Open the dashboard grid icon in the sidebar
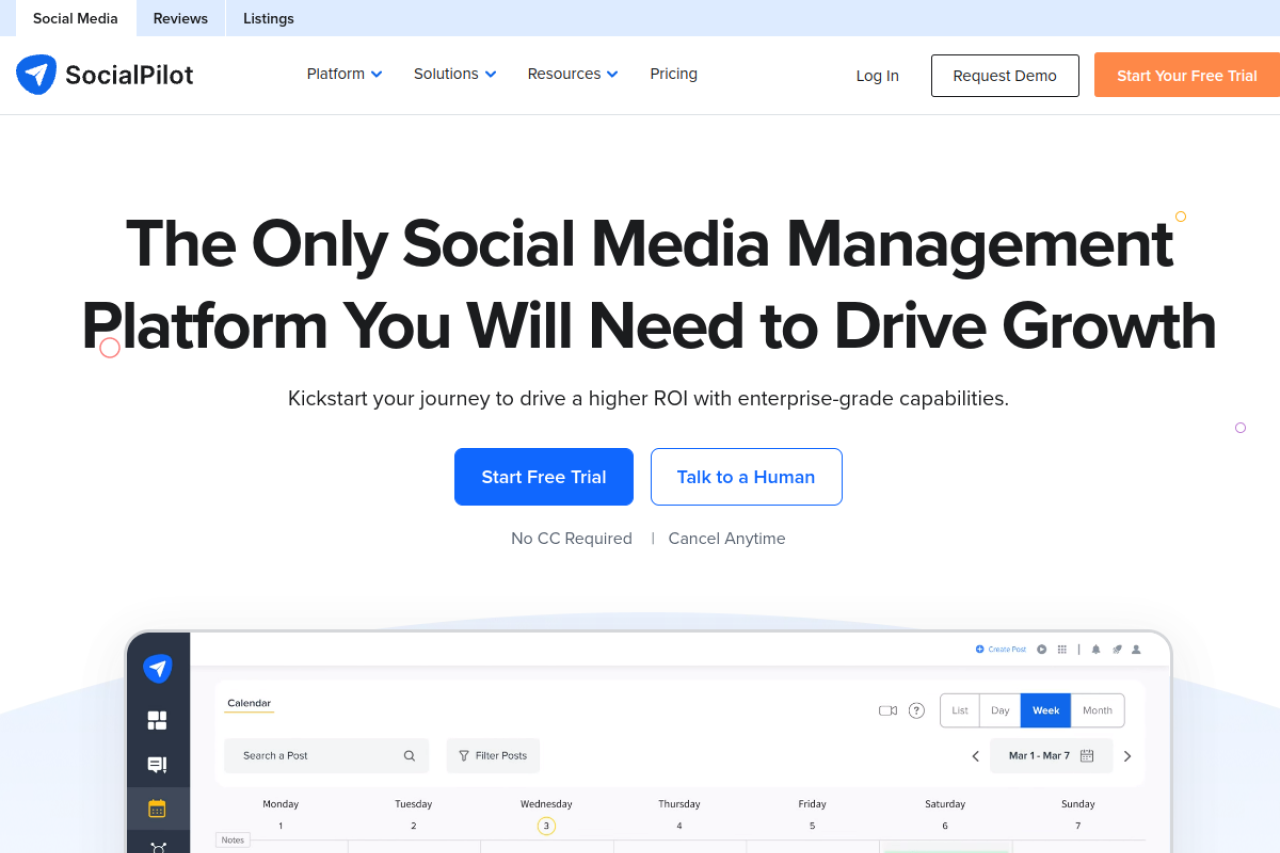 (x=157, y=721)
